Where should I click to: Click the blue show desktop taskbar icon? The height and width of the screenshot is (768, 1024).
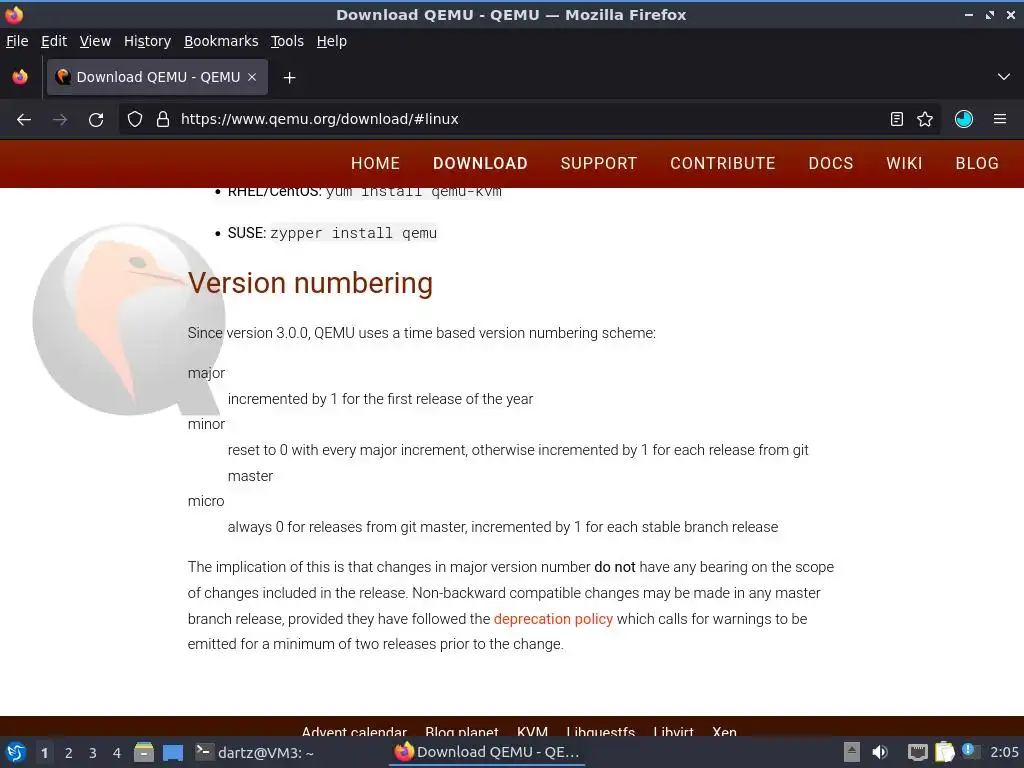[172, 753]
